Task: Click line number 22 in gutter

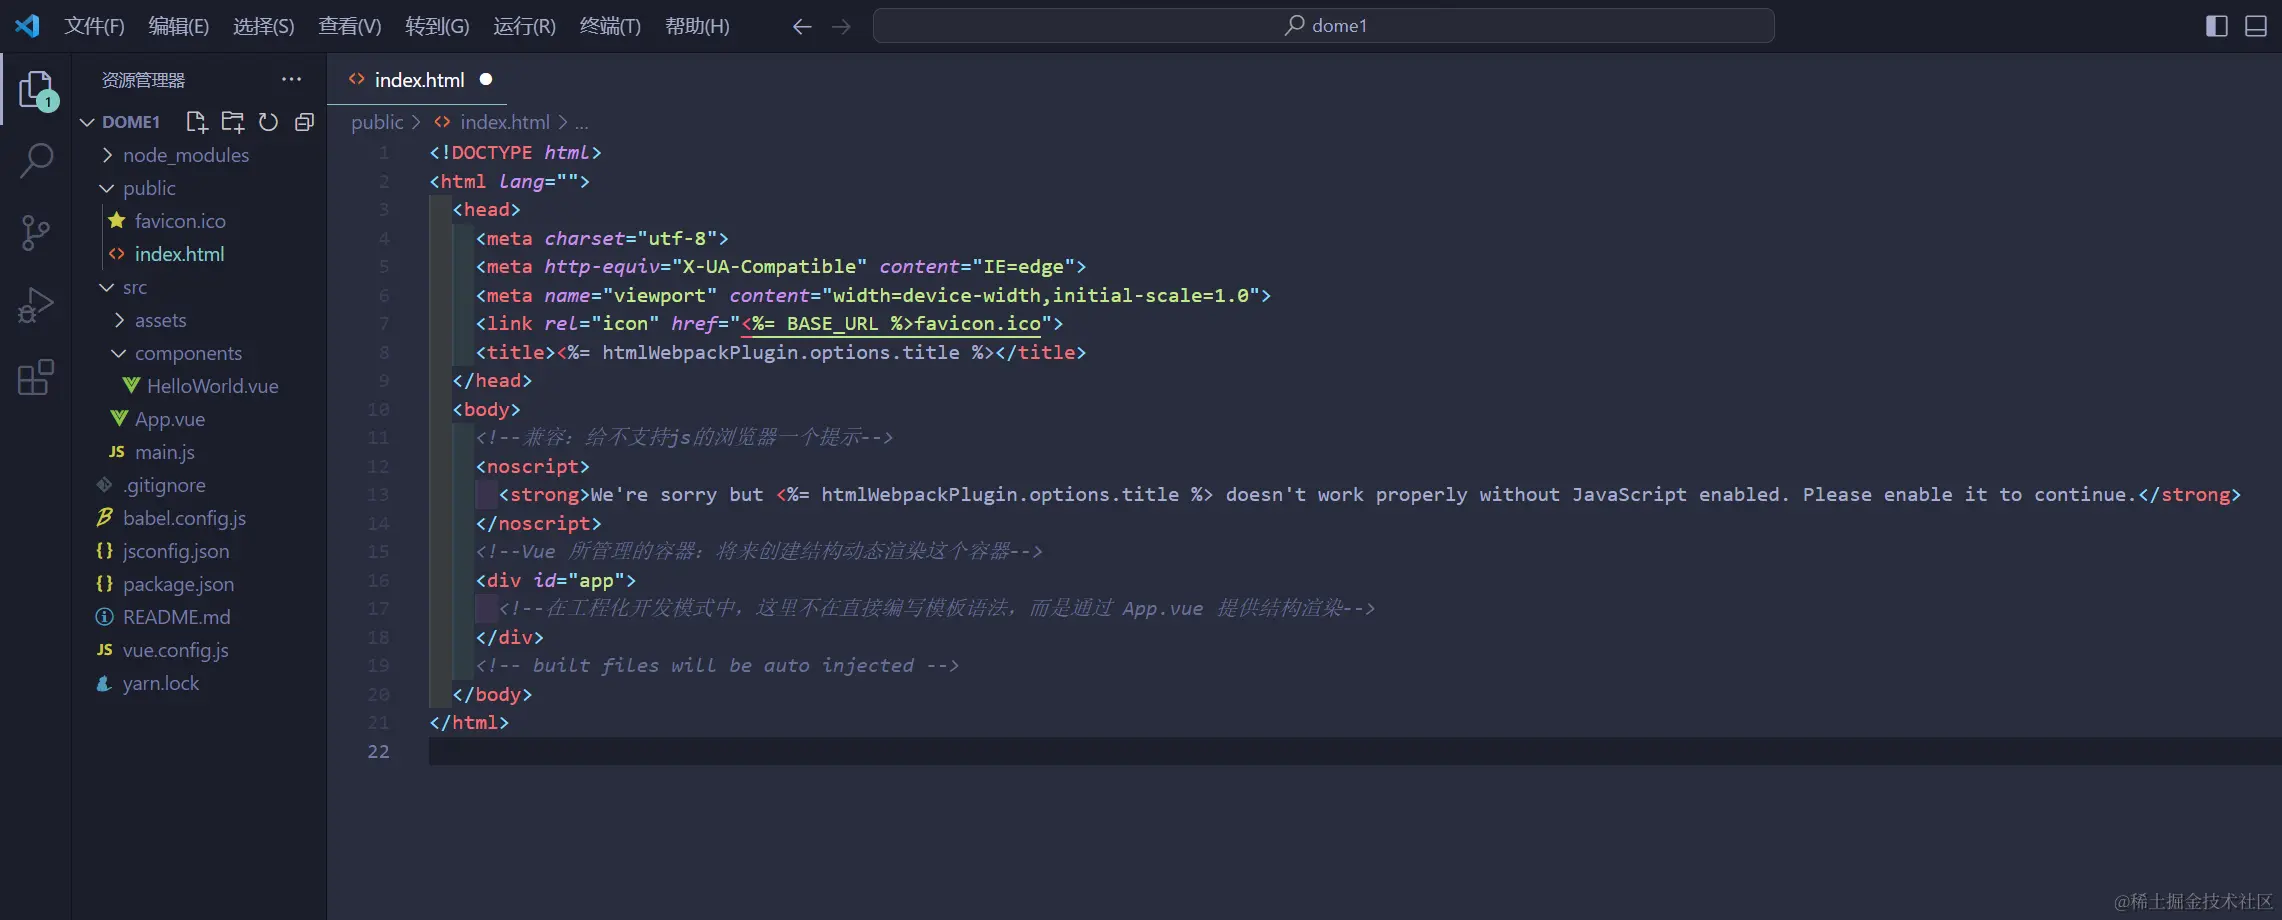Action: click(378, 751)
